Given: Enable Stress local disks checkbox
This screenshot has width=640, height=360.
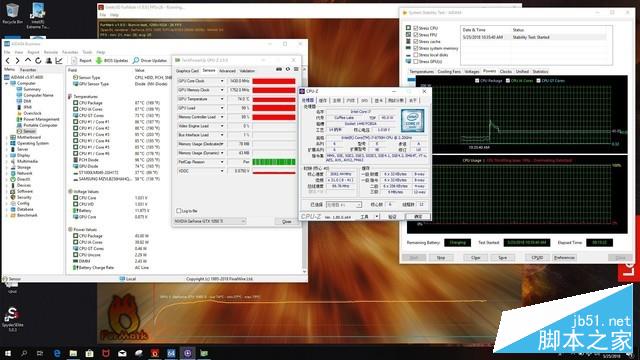Looking at the screenshot, I should click(x=416, y=55).
